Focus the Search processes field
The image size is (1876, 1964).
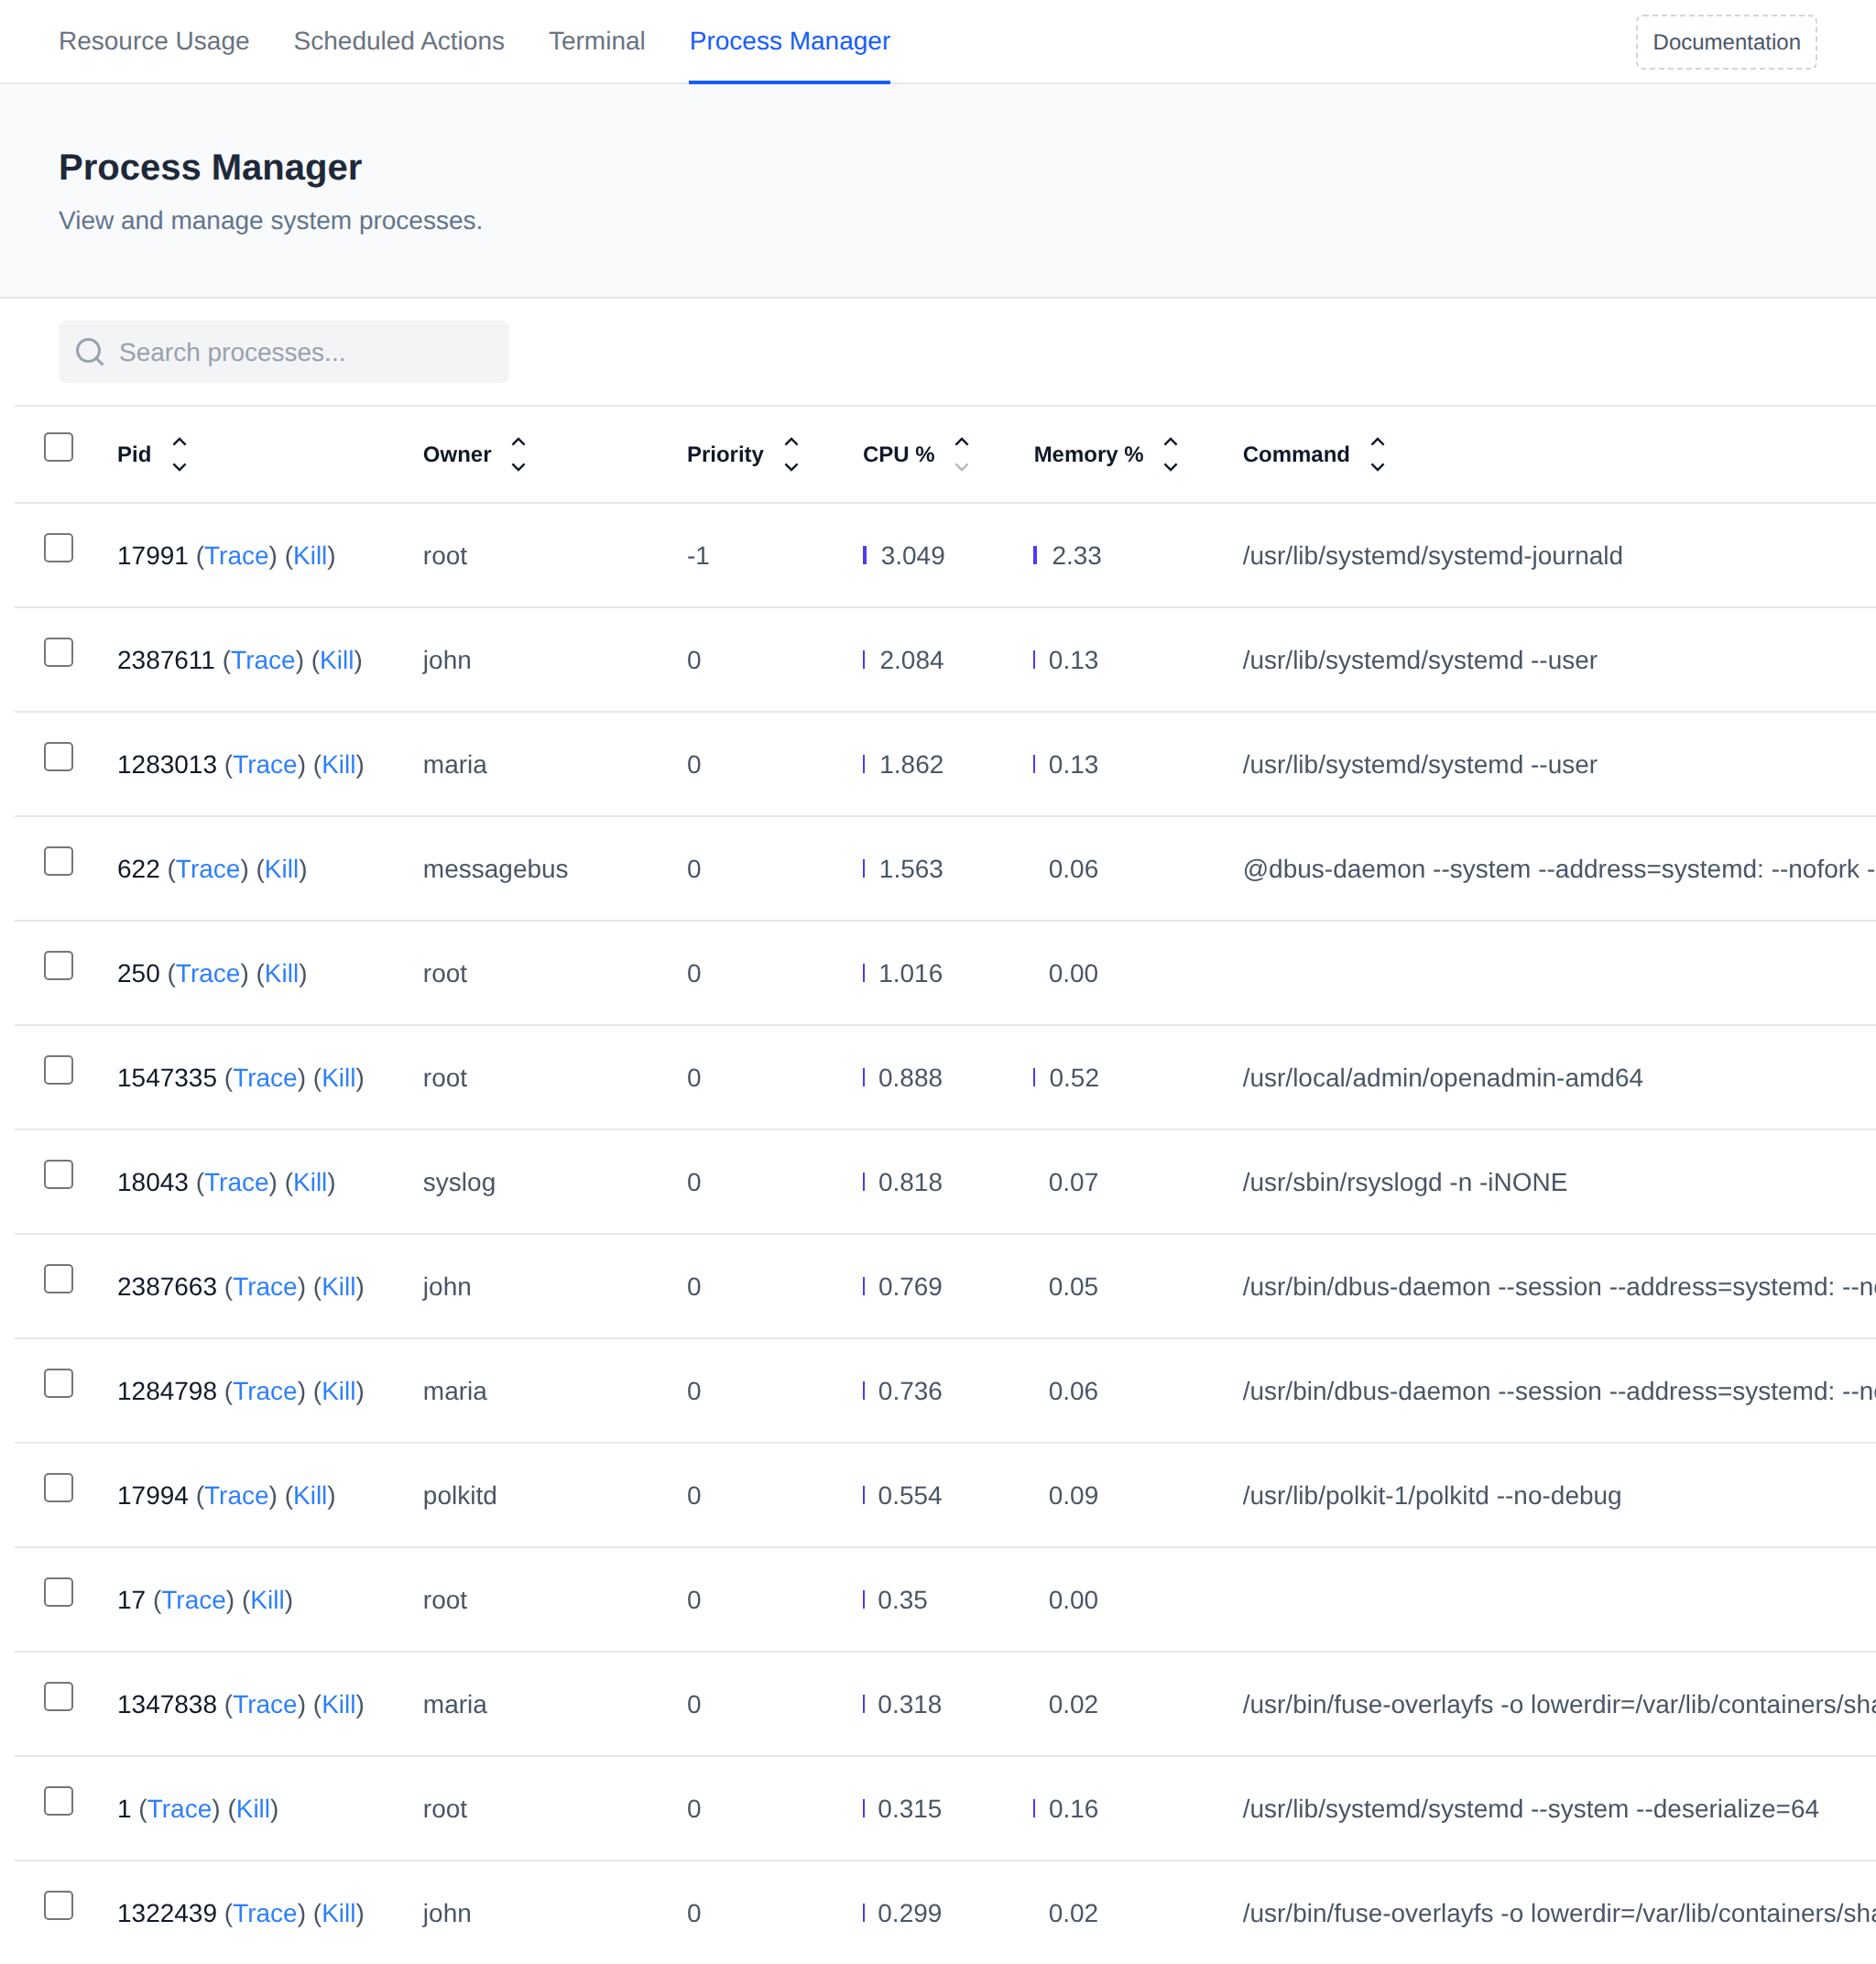(284, 352)
